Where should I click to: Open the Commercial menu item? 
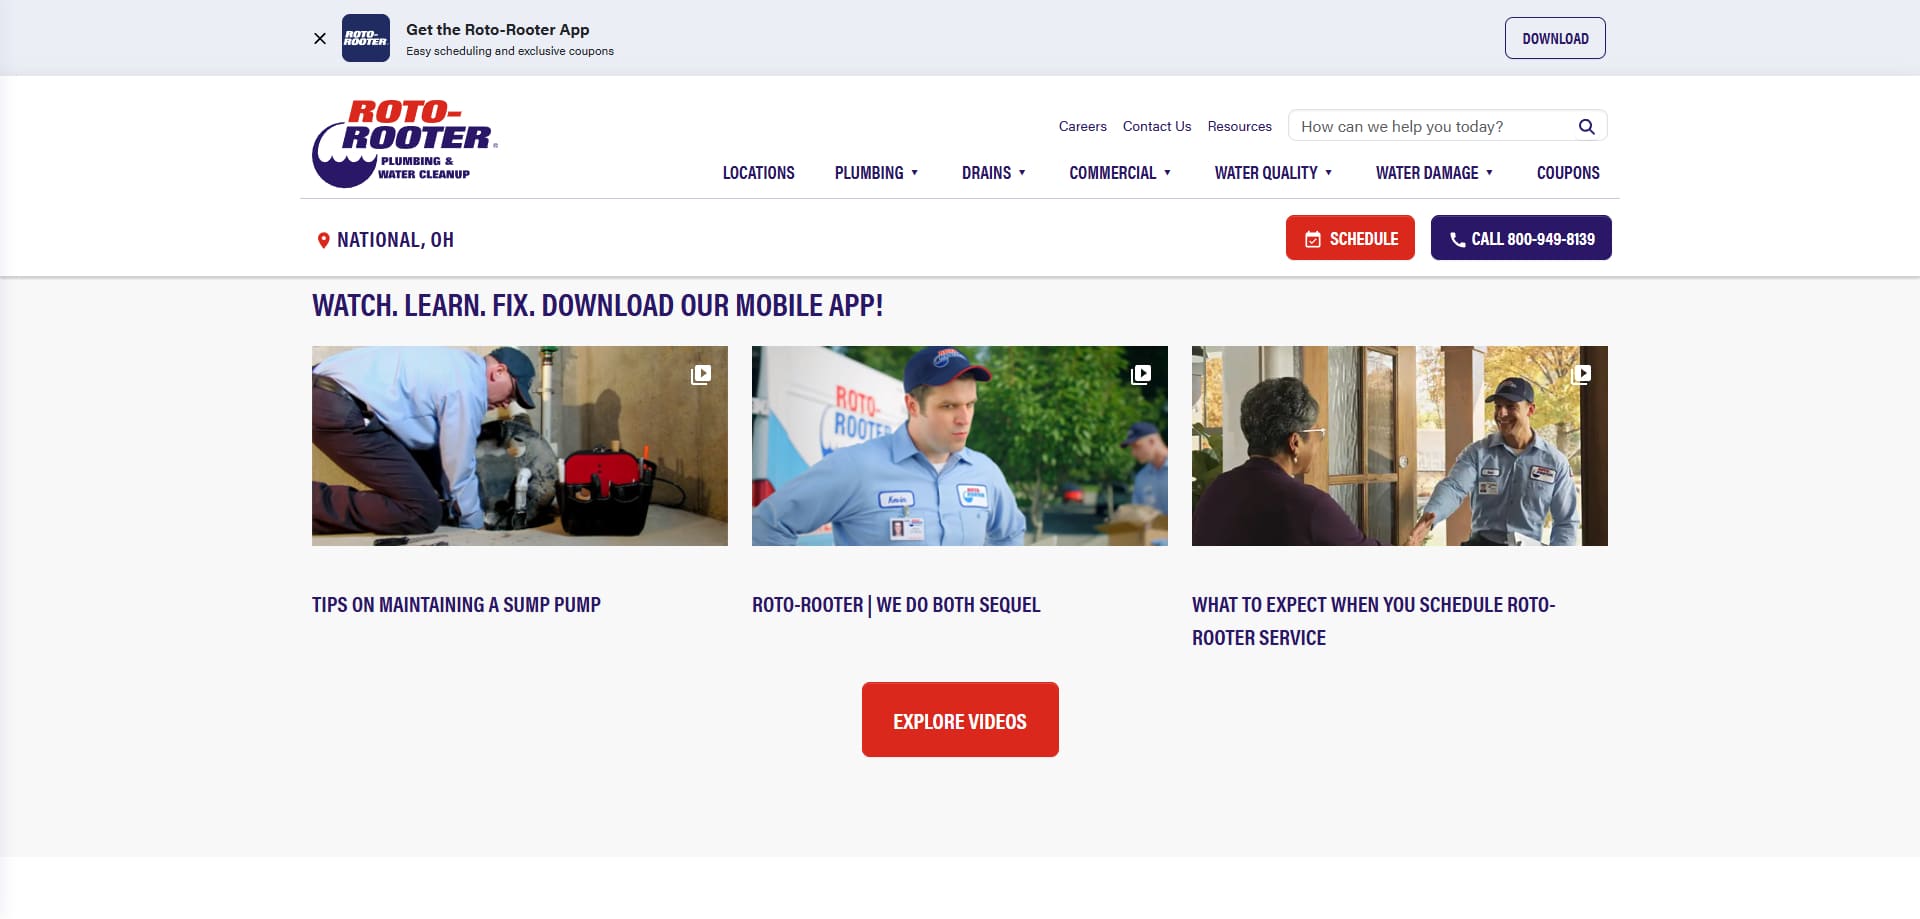pos(1113,173)
